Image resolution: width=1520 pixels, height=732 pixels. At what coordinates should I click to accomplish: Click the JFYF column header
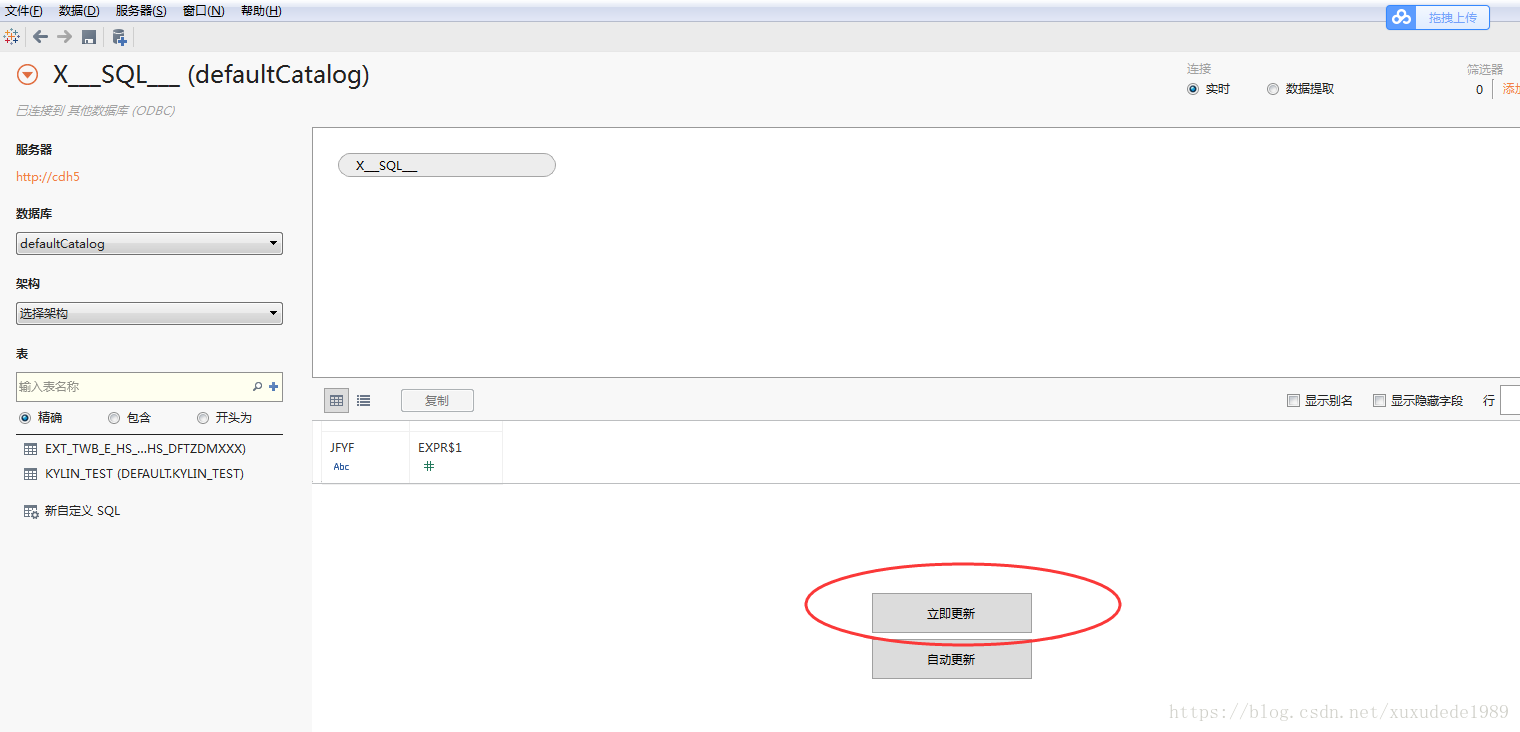coord(342,448)
